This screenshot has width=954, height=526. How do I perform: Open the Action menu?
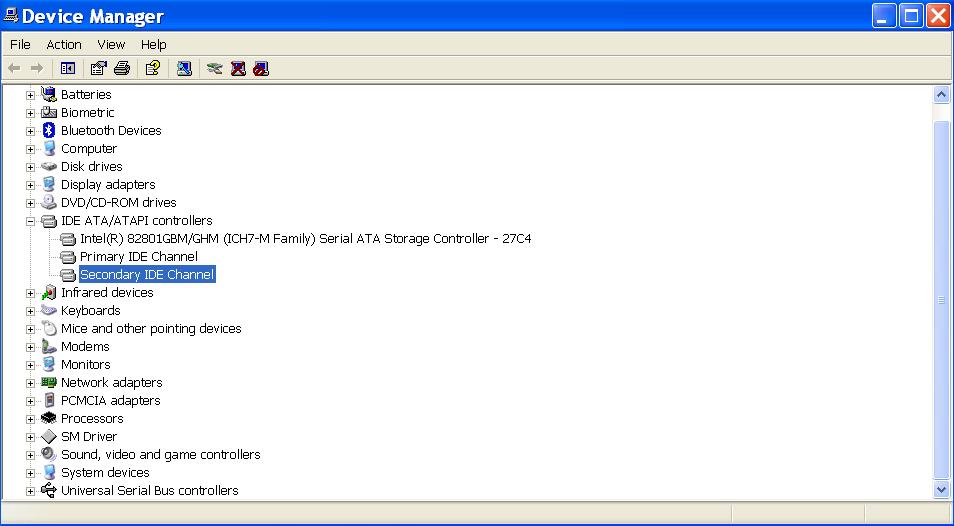pos(64,44)
